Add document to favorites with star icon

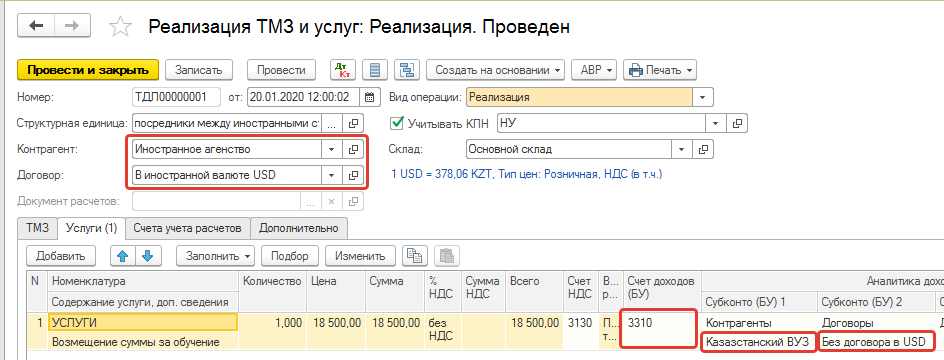click(120, 26)
